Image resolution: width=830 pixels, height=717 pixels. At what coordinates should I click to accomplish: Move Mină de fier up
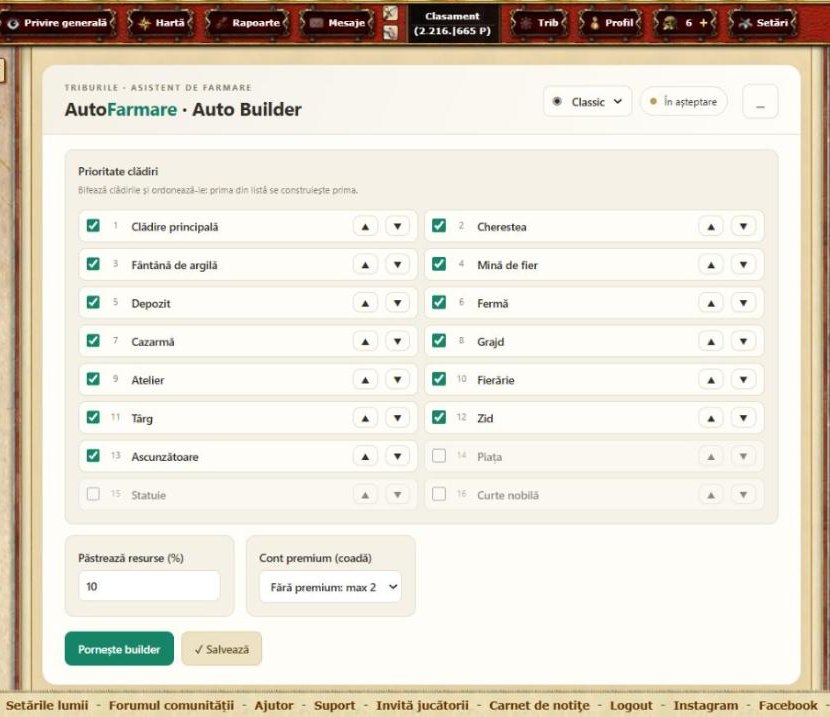pos(711,265)
